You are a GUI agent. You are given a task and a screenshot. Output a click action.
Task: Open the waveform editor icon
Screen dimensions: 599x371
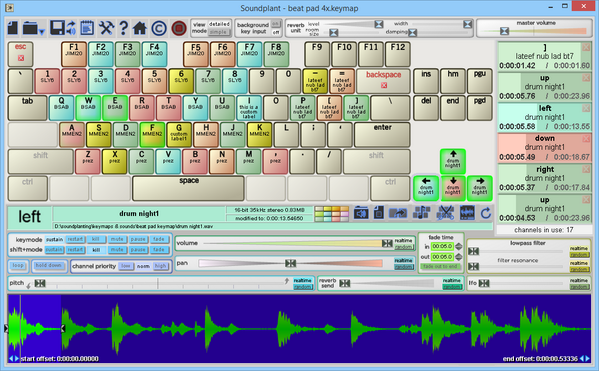[x=467, y=213]
